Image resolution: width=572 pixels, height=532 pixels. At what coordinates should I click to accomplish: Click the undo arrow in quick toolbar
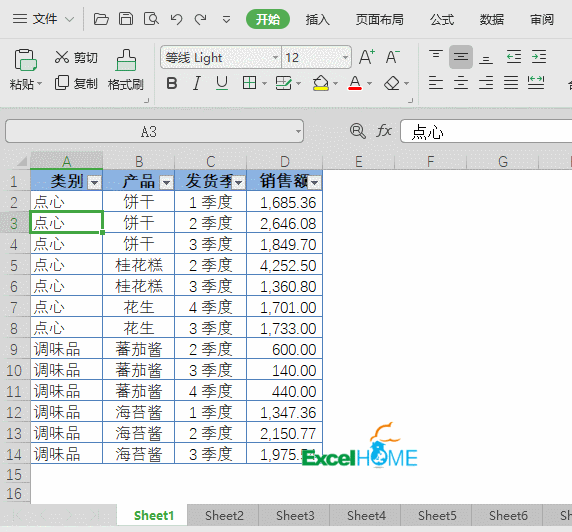[x=176, y=19]
